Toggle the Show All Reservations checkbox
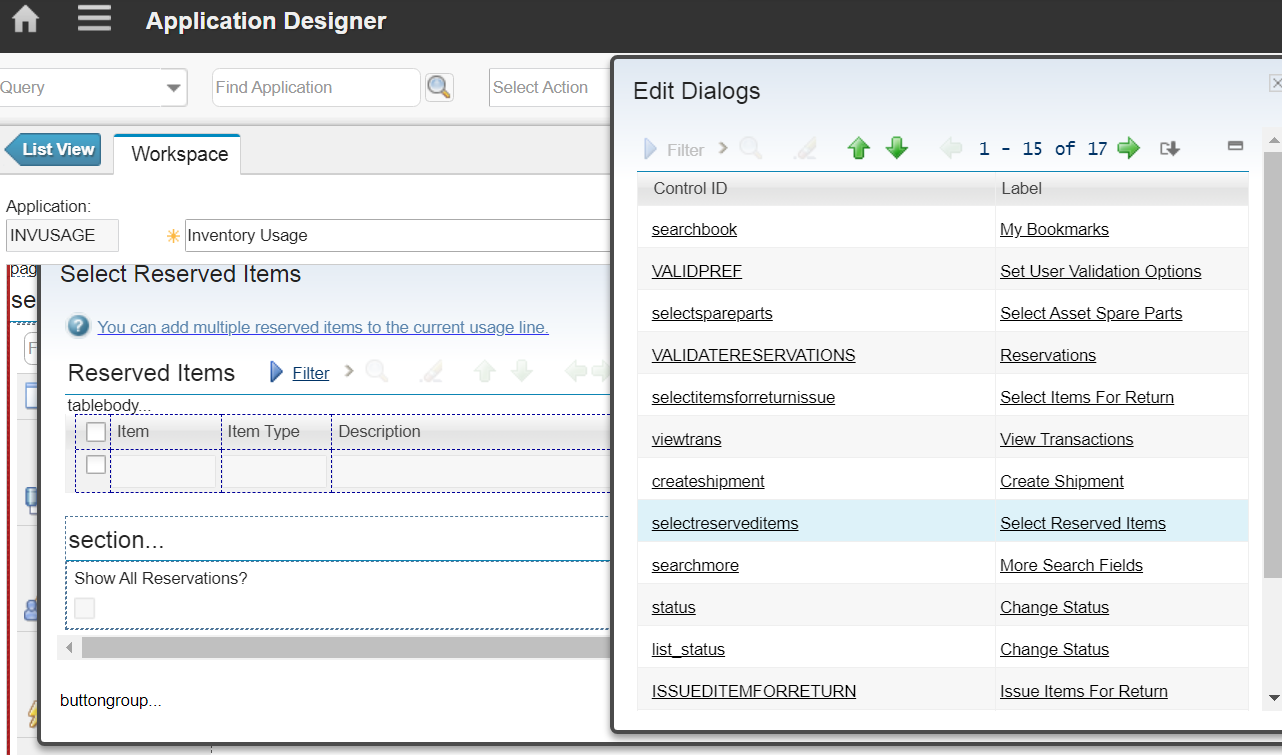 84,608
